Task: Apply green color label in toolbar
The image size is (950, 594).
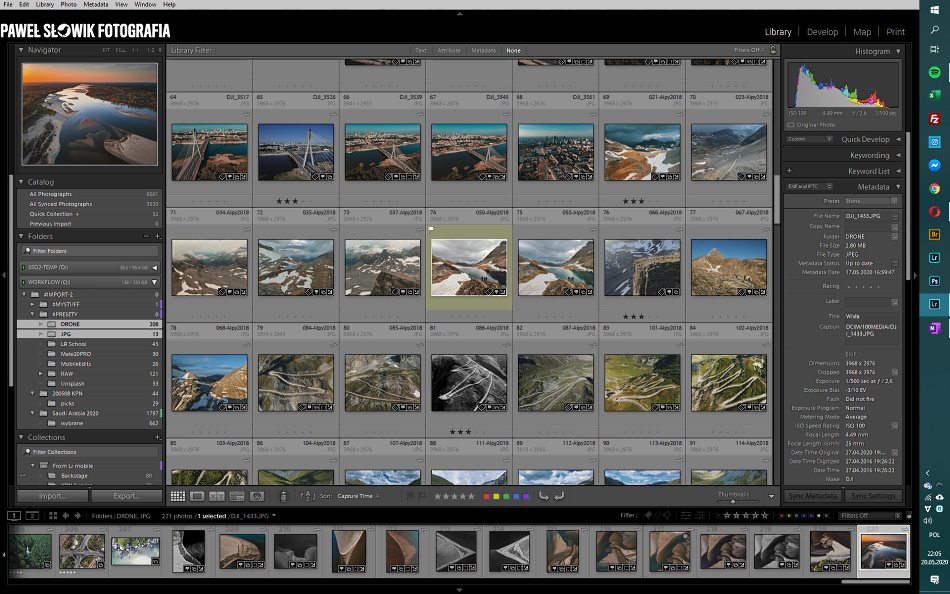Action: pyautogui.click(x=506, y=496)
